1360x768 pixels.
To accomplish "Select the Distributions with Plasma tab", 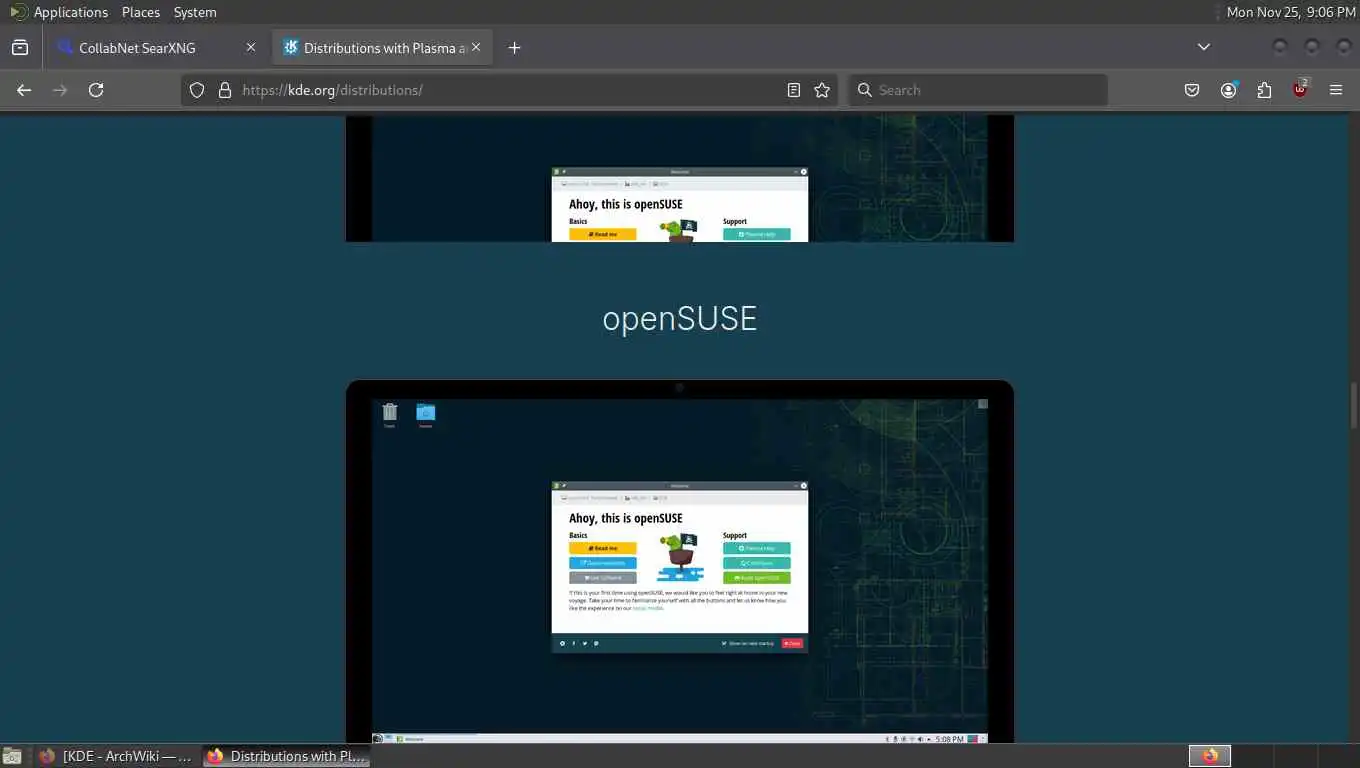I will [x=382, y=47].
